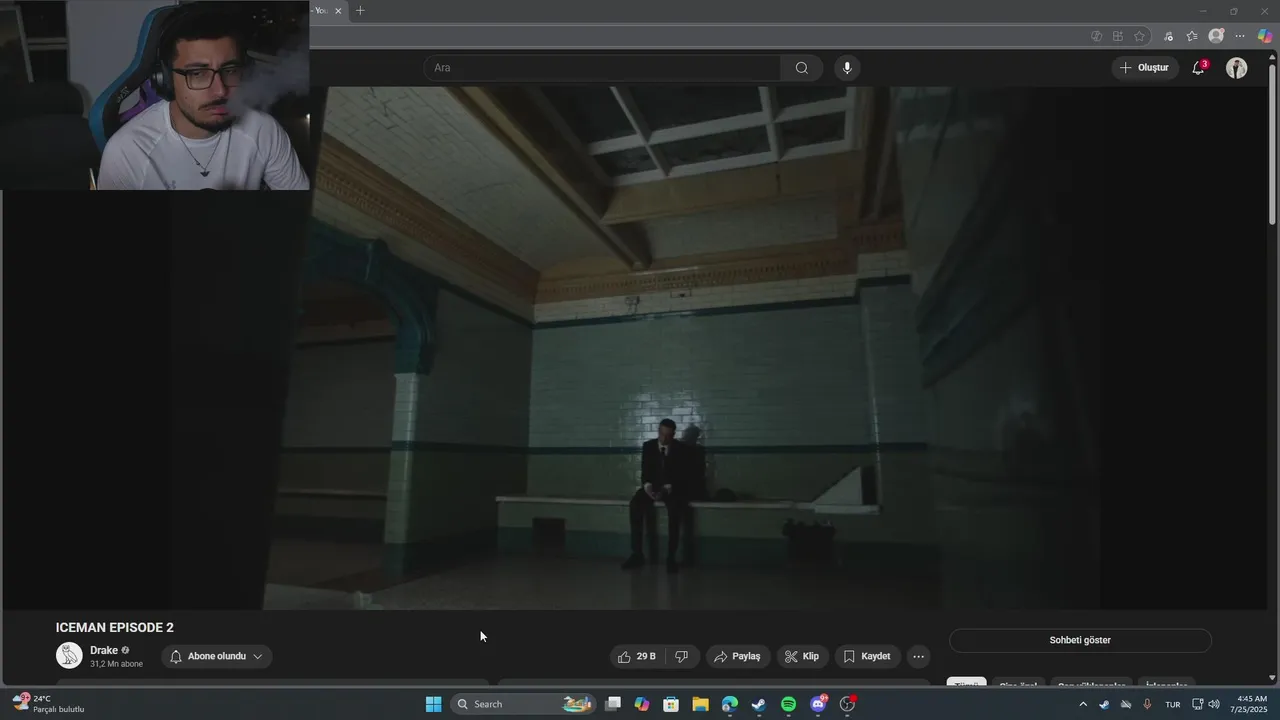The height and width of the screenshot is (720, 1280).
Task: Close the current browser tab
Action: pyautogui.click(x=338, y=11)
